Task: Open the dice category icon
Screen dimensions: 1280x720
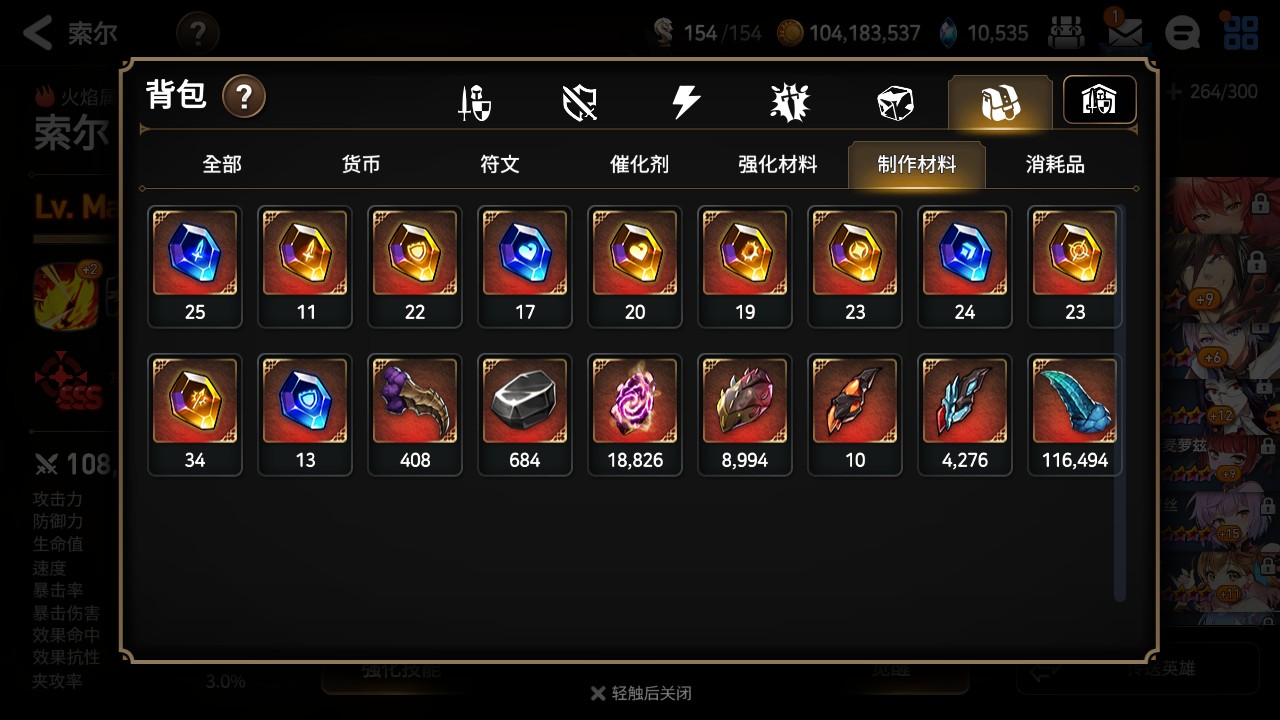Action: point(895,102)
